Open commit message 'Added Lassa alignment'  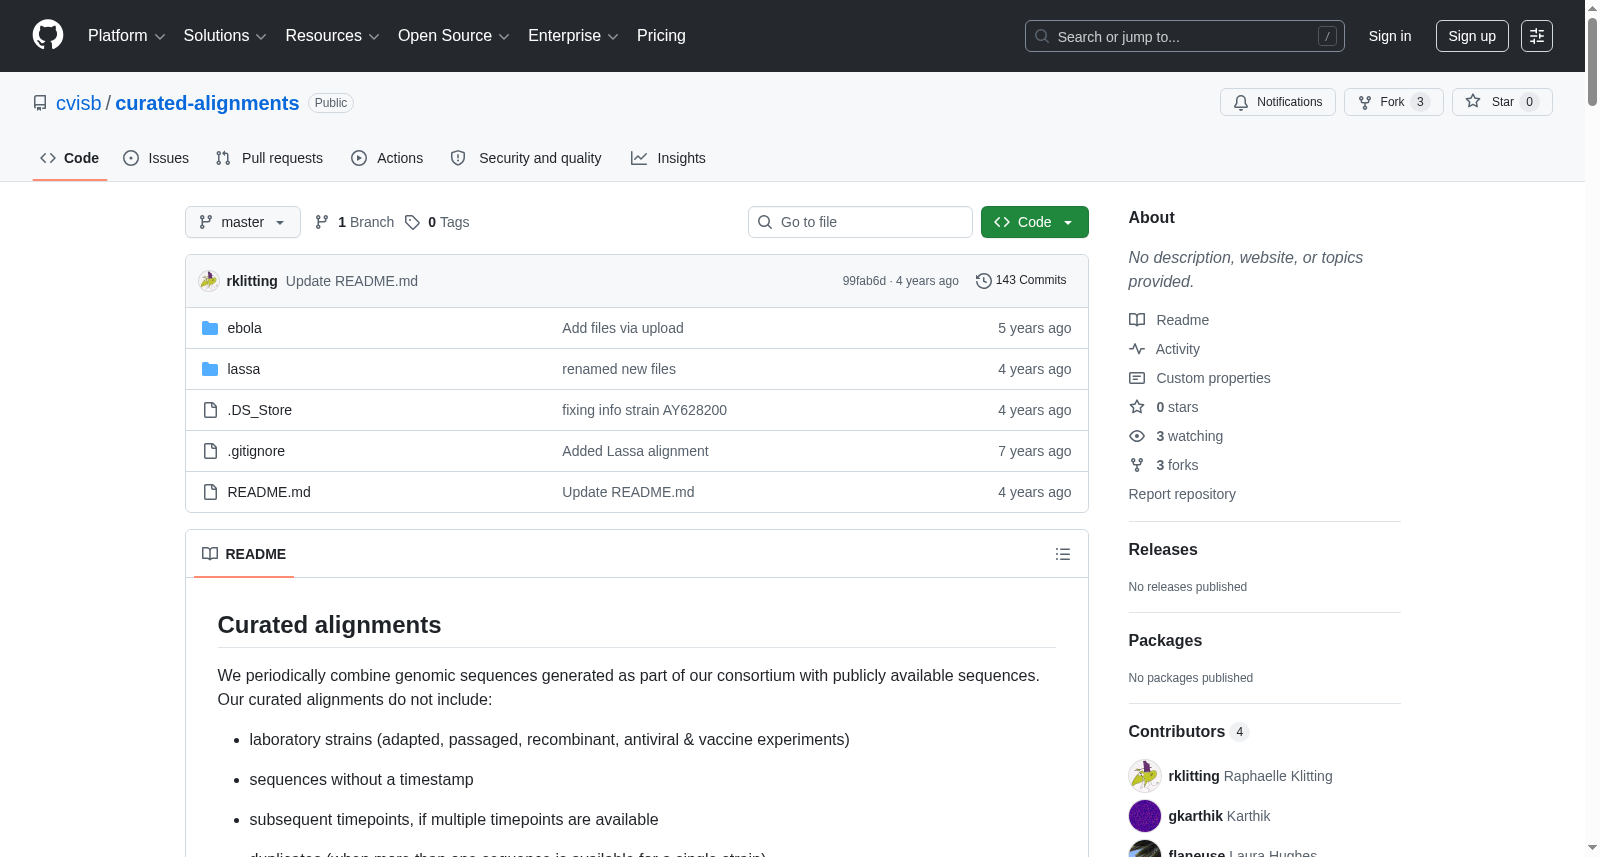[635, 451]
